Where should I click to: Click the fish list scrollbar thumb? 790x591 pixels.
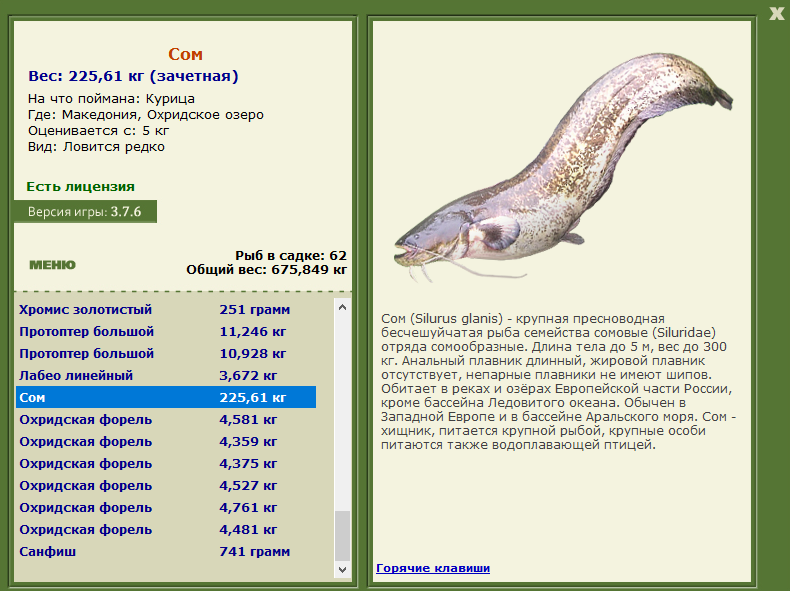(343, 536)
